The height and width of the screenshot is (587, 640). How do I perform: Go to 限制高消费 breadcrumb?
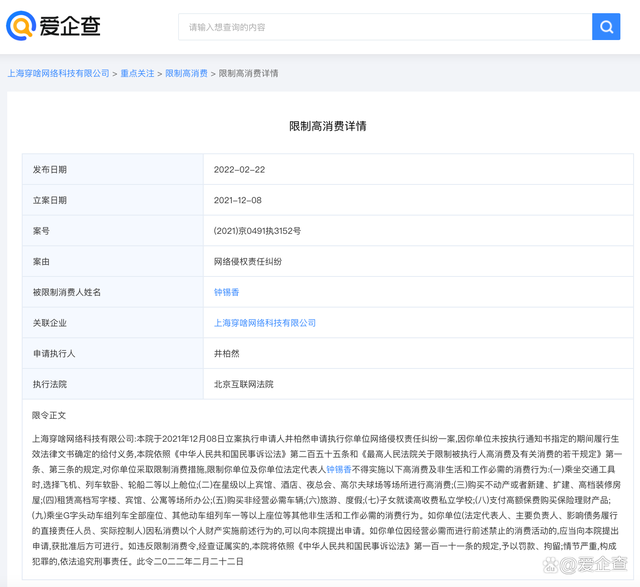[186, 73]
